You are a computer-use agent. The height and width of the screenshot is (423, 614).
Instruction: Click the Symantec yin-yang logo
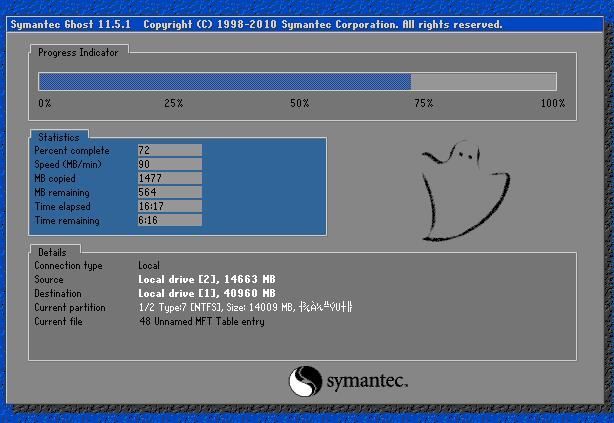306,381
